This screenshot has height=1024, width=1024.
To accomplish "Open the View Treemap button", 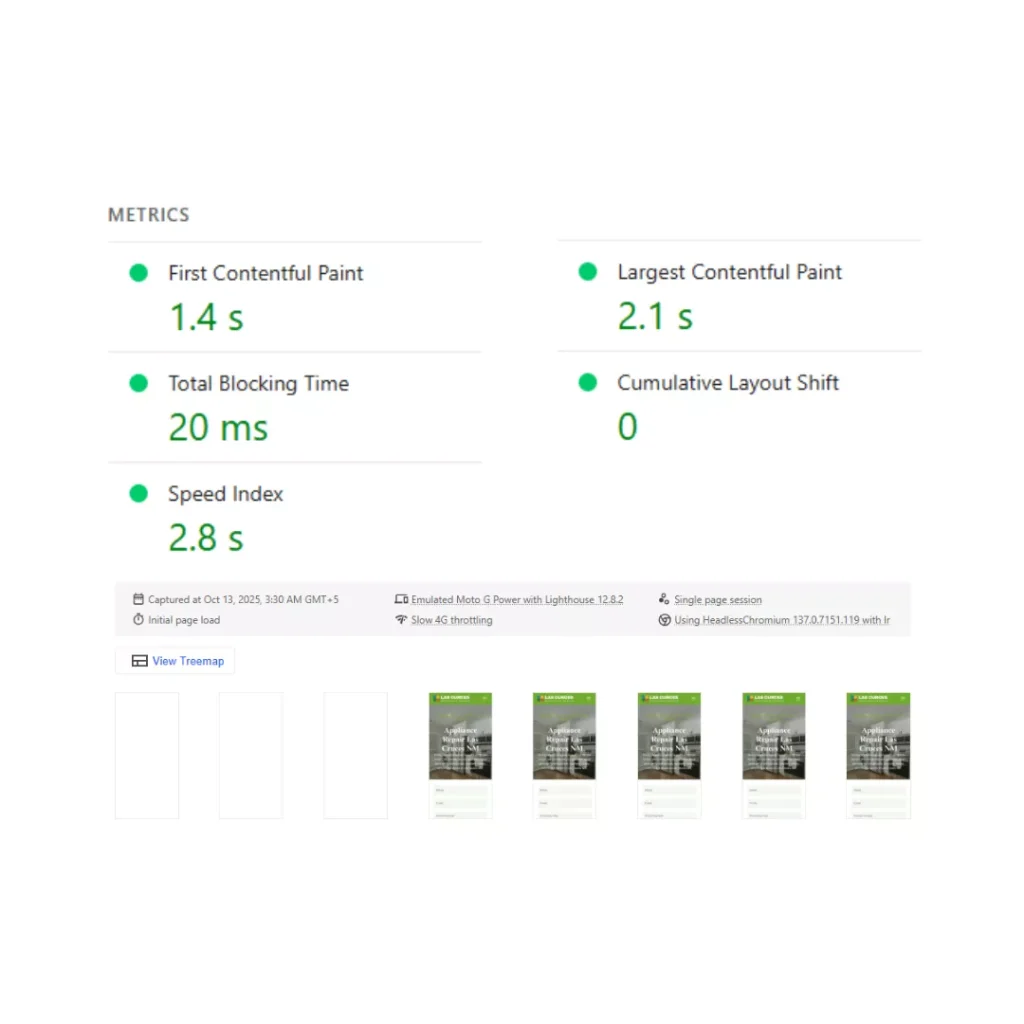I will tap(176, 661).
